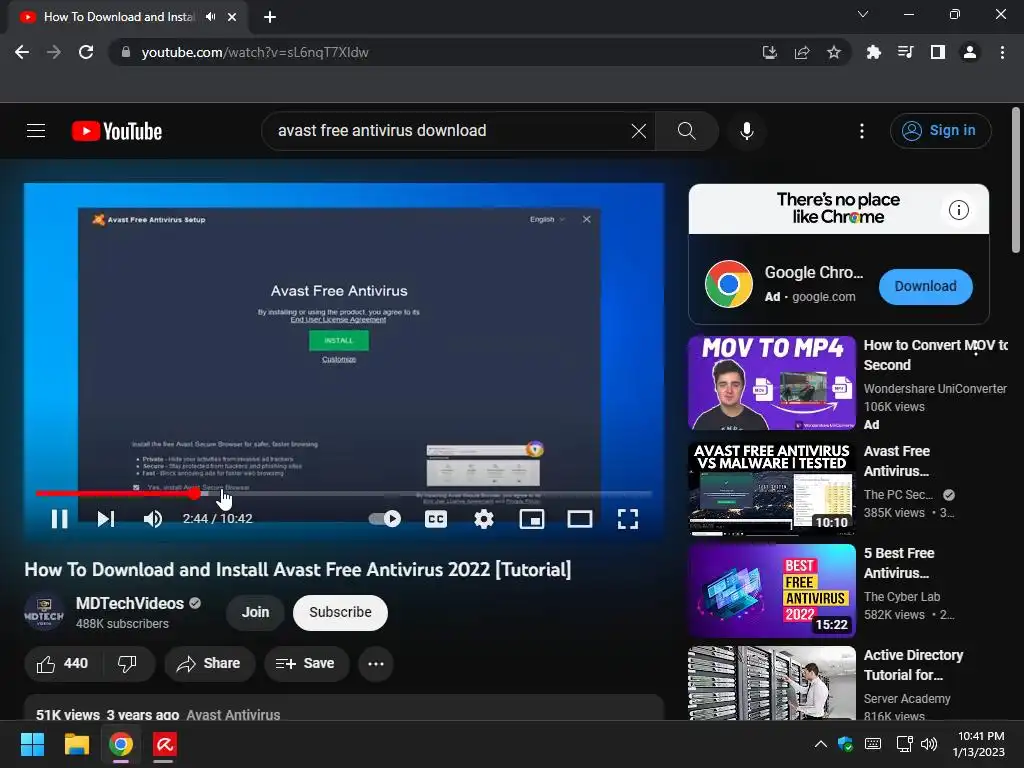
Task: Open the Chrome extensions puzzle icon
Action: (x=873, y=52)
